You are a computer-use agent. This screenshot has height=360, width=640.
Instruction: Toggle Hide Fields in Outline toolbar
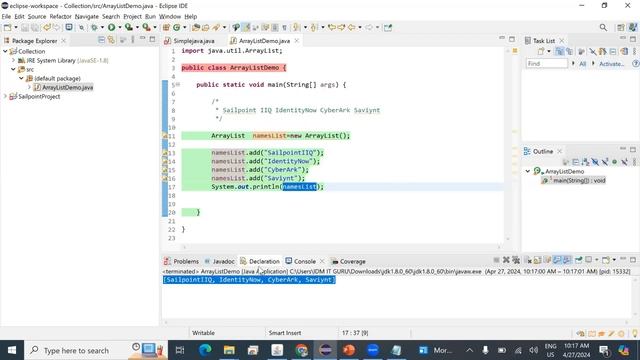click(x=596, y=162)
